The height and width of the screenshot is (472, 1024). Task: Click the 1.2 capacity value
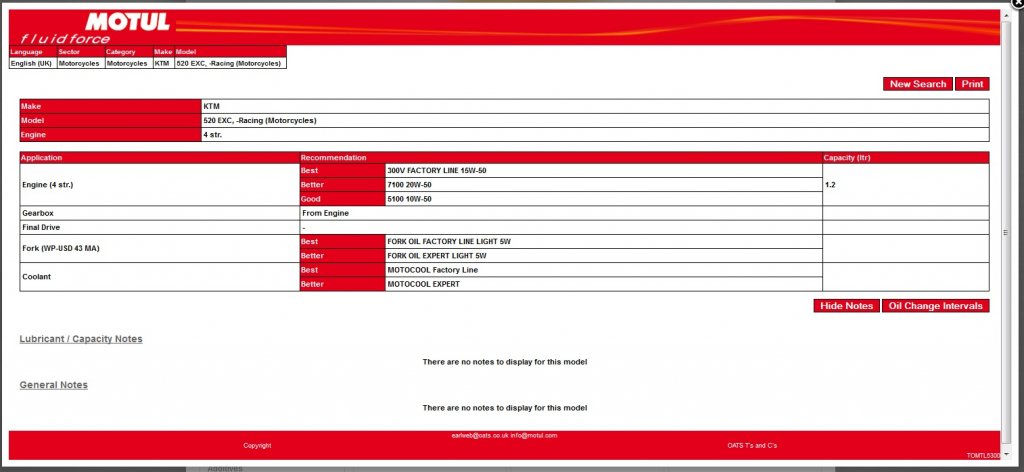coord(830,185)
